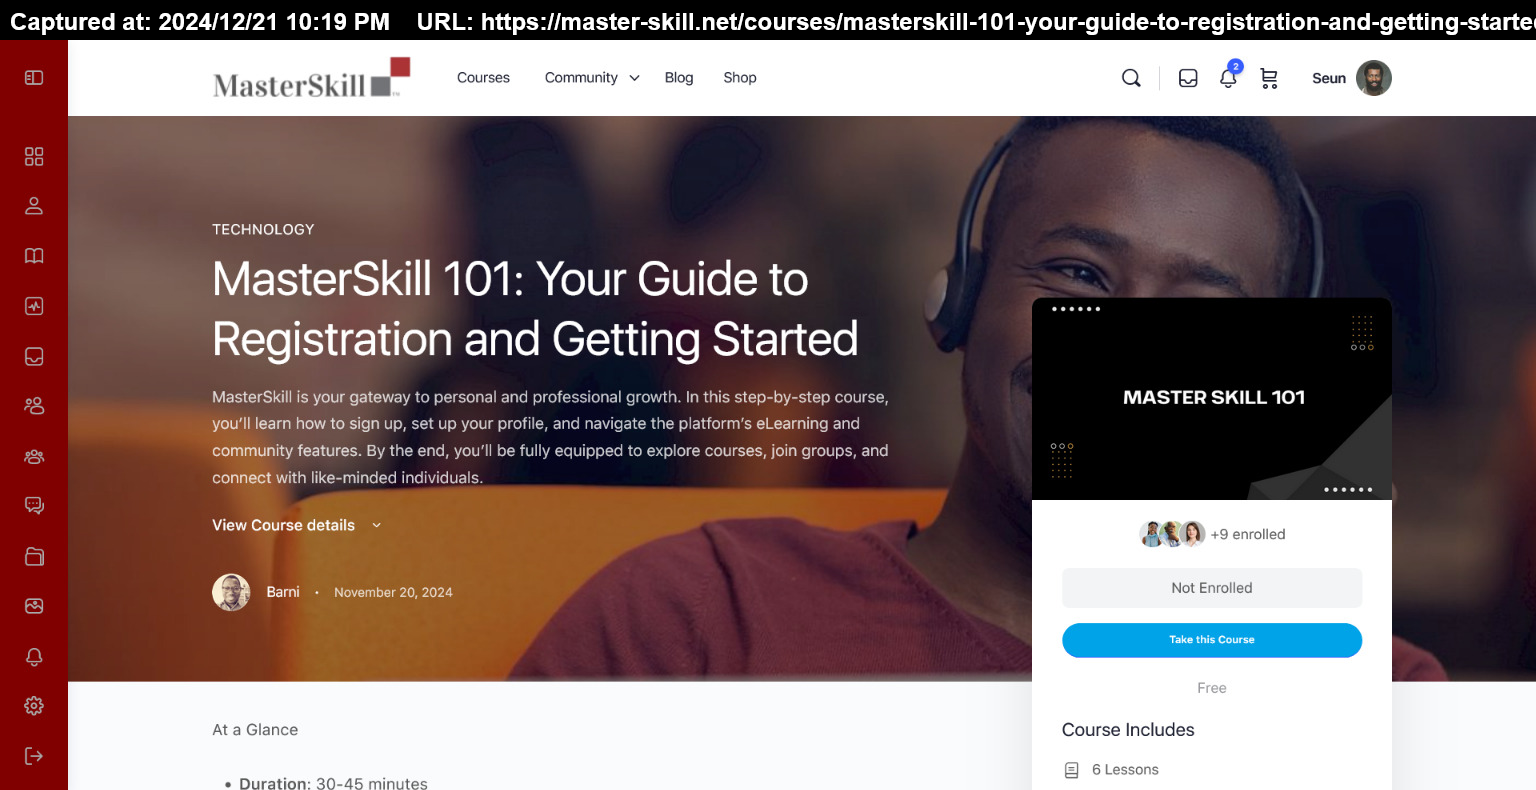The width and height of the screenshot is (1536, 790).
Task: Open the settings gear icon in sidebar
Action: (34, 706)
